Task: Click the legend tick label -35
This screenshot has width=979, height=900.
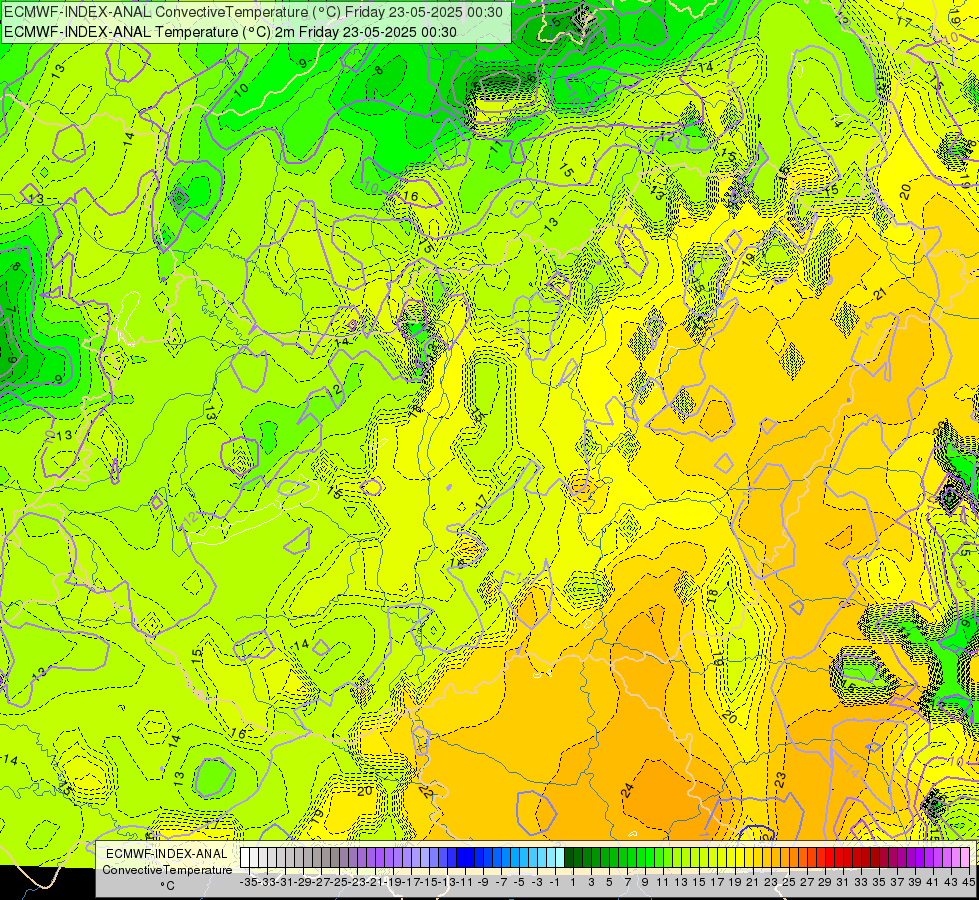Action: point(249,882)
